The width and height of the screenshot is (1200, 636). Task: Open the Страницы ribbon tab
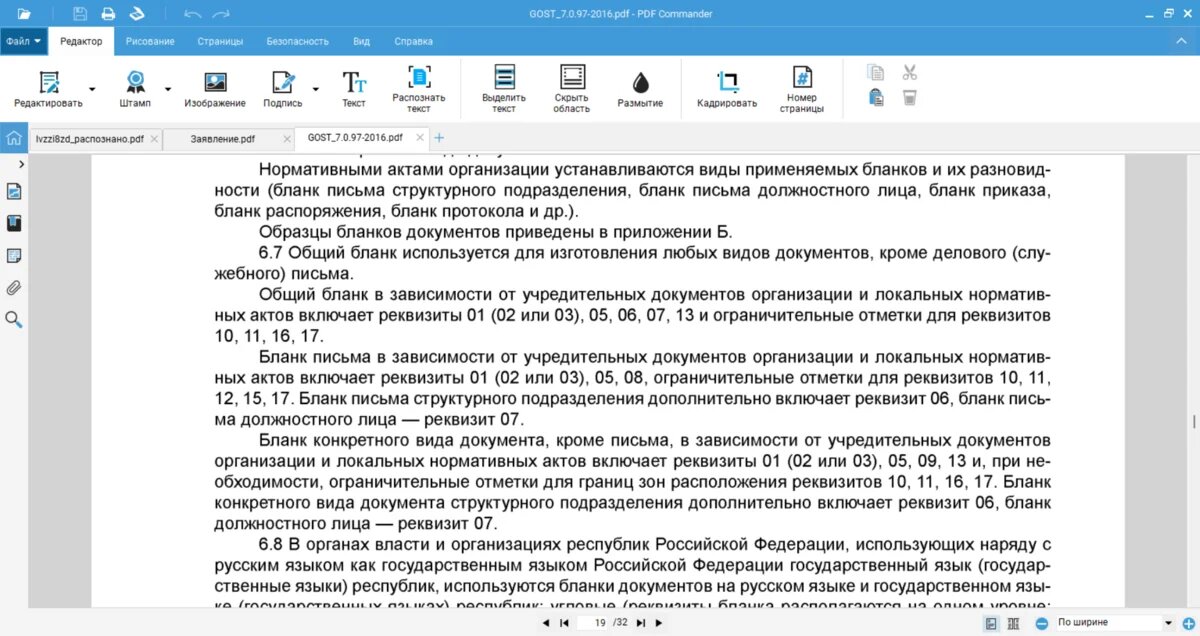click(220, 41)
